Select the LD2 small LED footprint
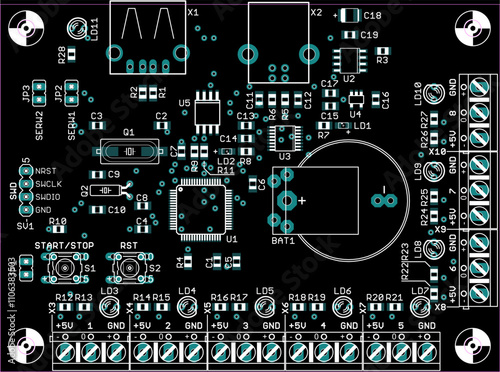Viewport: 500px width, 372px height. [x=227, y=152]
